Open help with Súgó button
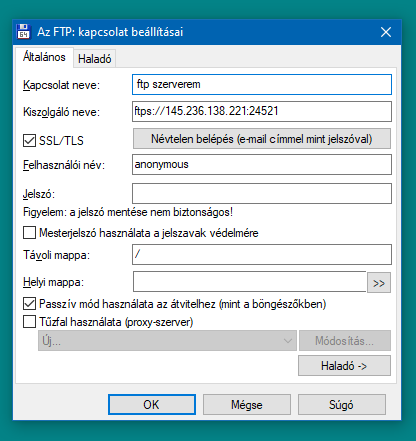This screenshot has width=416, height=441. click(342, 405)
